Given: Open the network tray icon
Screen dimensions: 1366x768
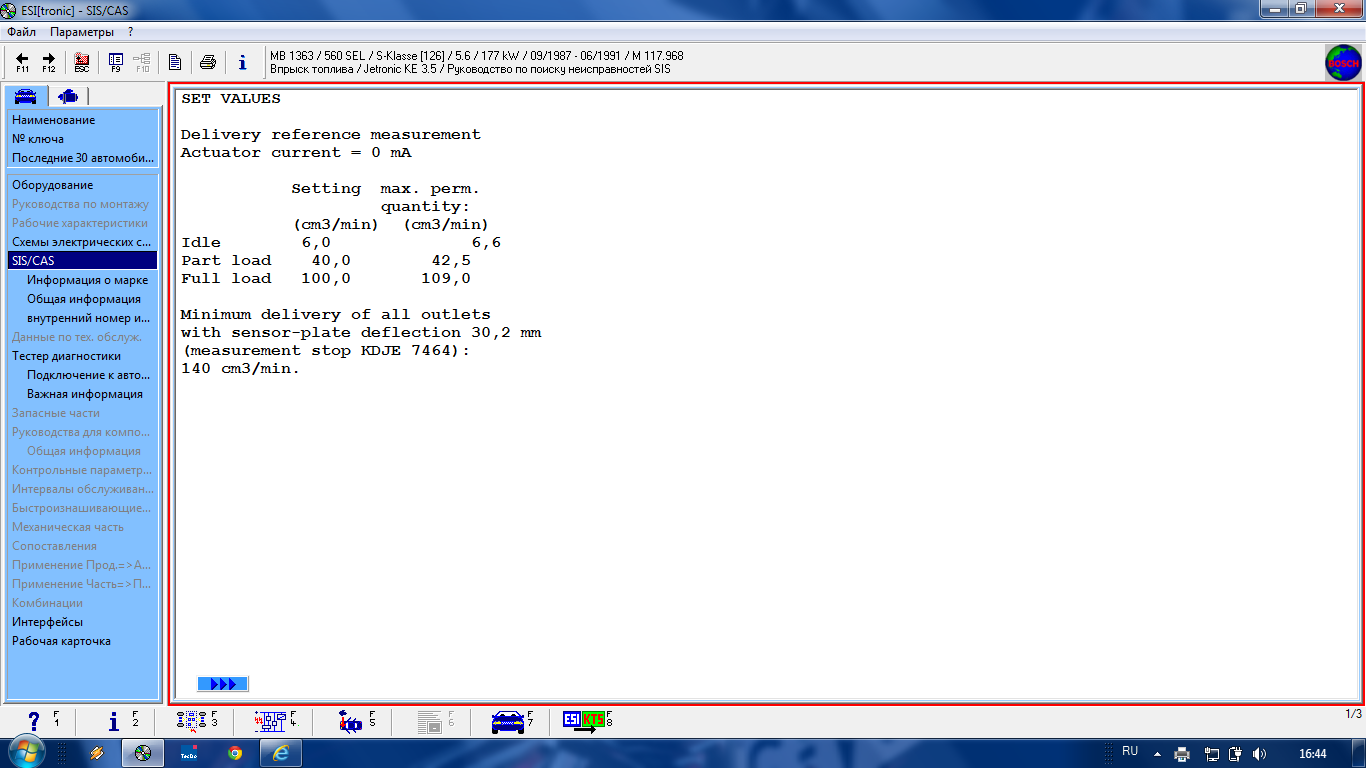Looking at the screenshot, I should pos(1211,754).
